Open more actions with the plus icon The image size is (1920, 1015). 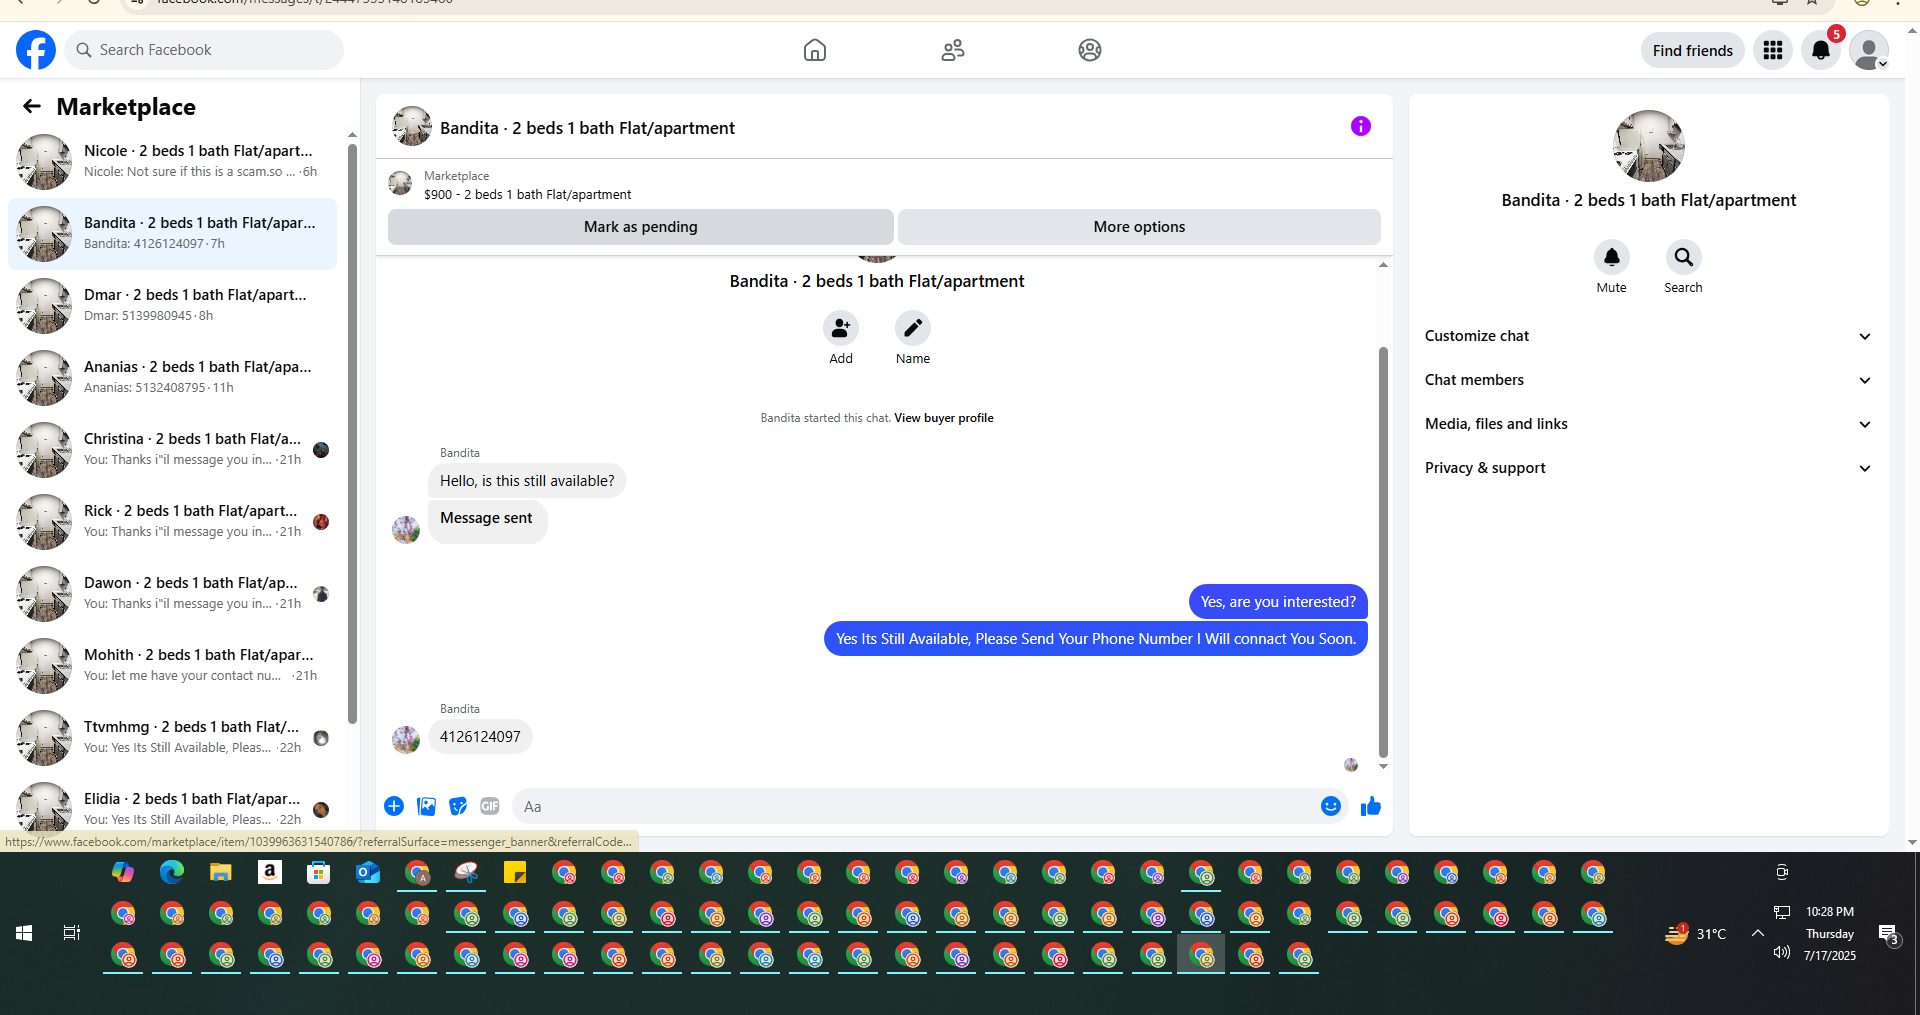pos(394,806)
